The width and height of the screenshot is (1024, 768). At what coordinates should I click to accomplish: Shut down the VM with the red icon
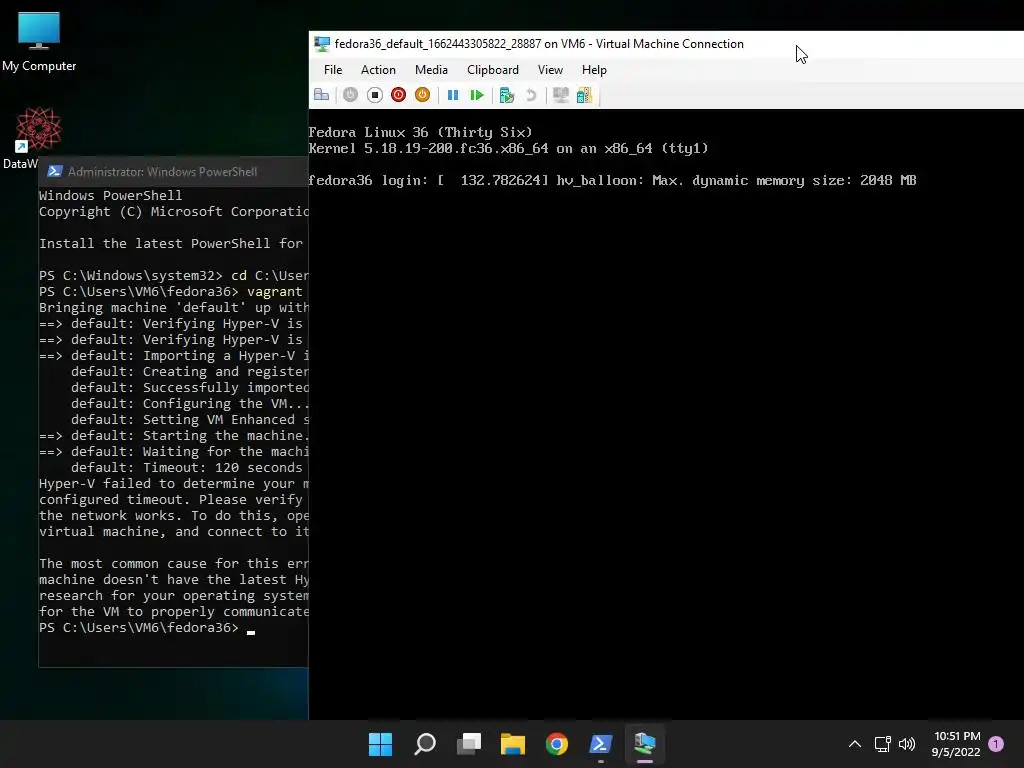tap(398, 95)
